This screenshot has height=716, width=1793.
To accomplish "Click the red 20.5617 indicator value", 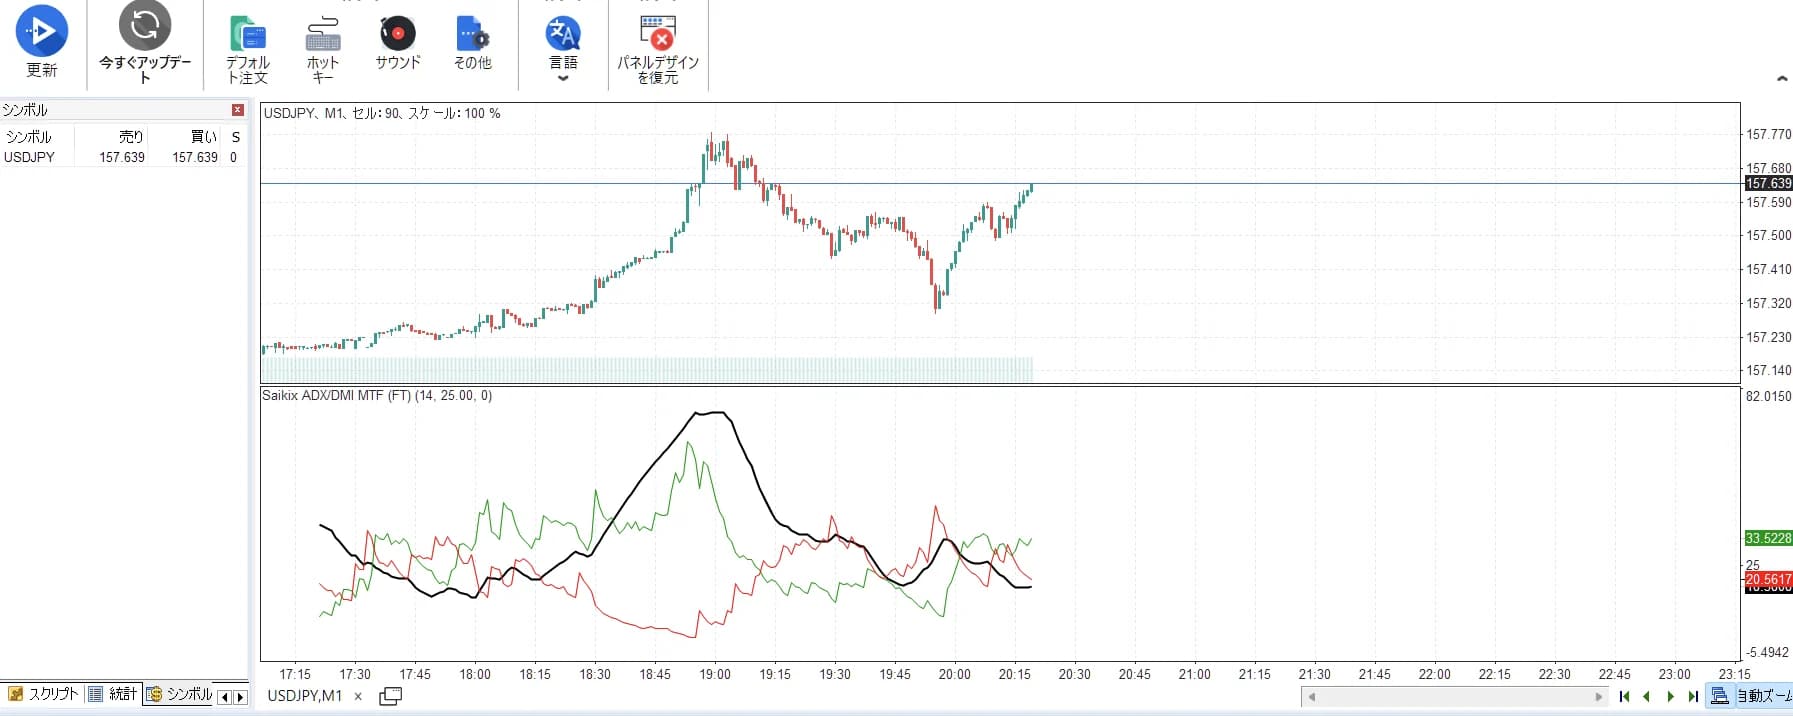I will coord(1768,579).
